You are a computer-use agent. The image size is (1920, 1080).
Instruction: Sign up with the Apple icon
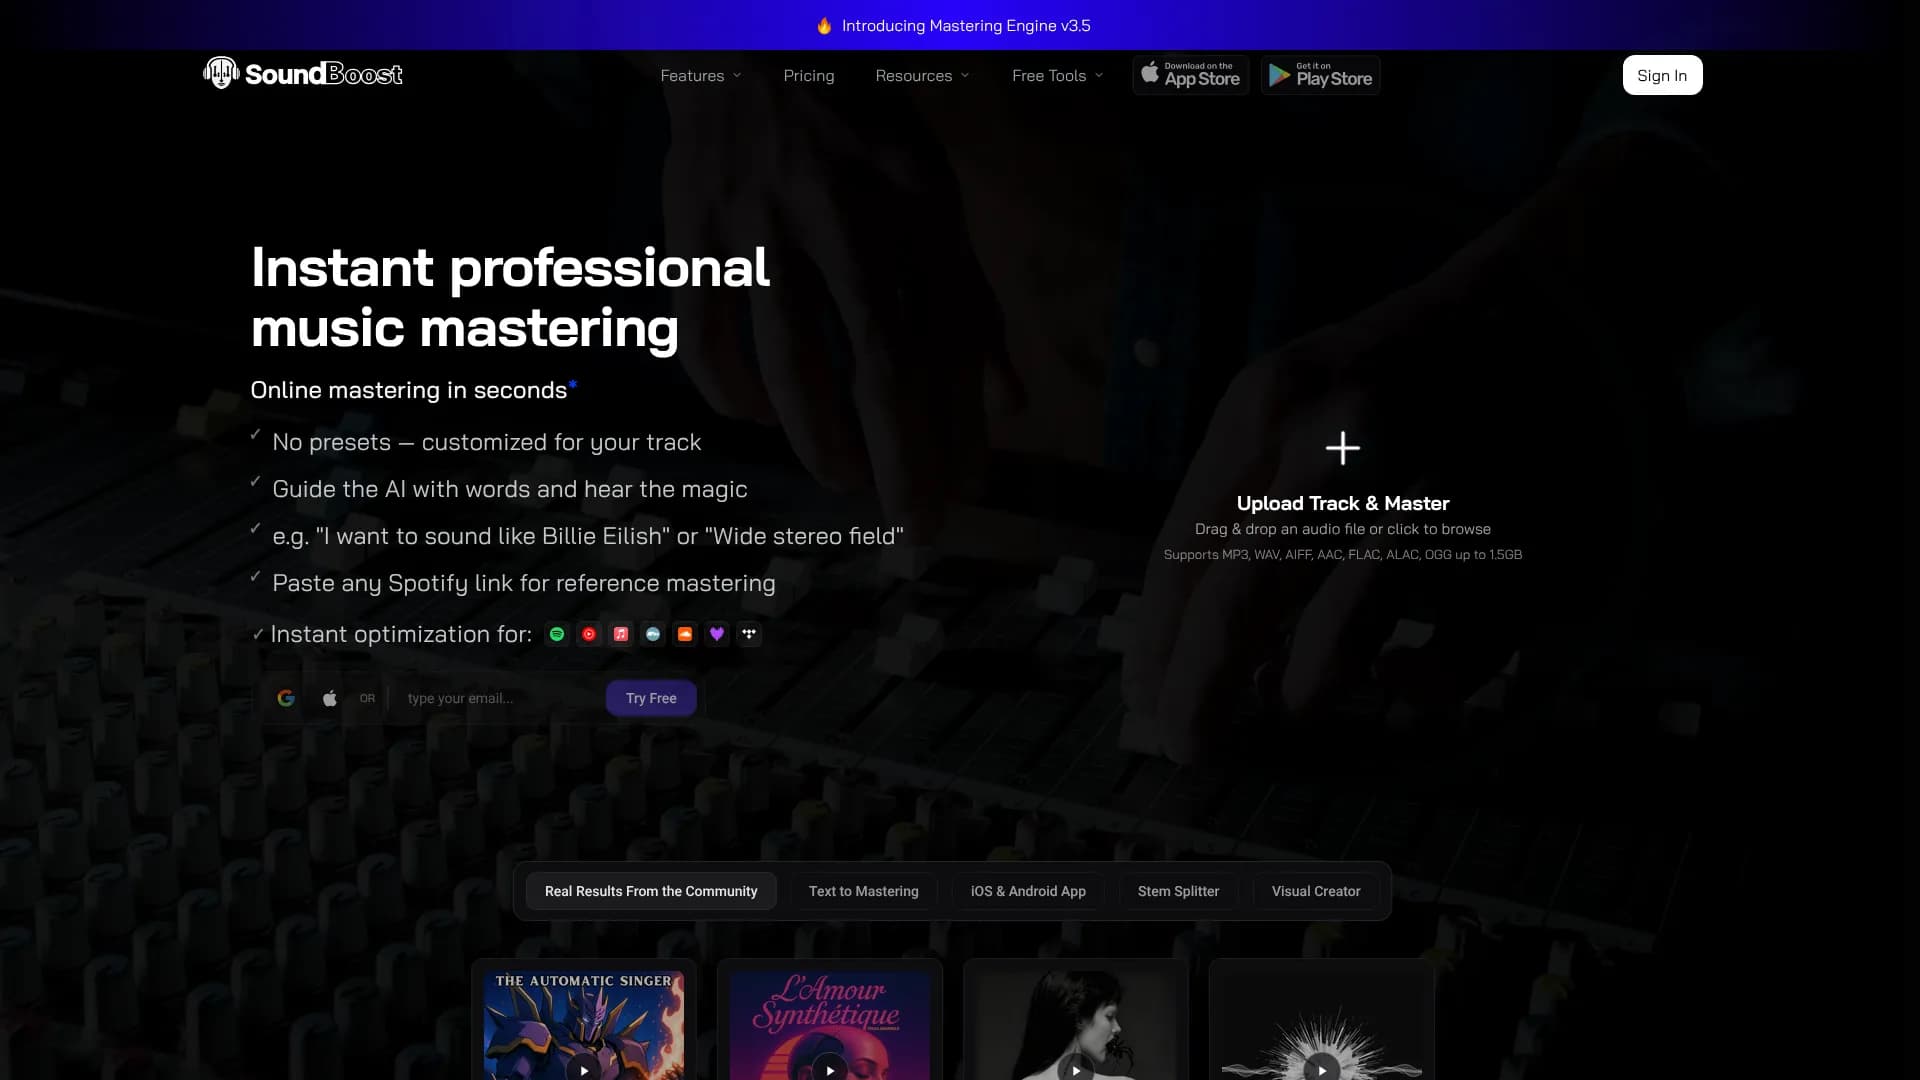click(x=329, y=697)
